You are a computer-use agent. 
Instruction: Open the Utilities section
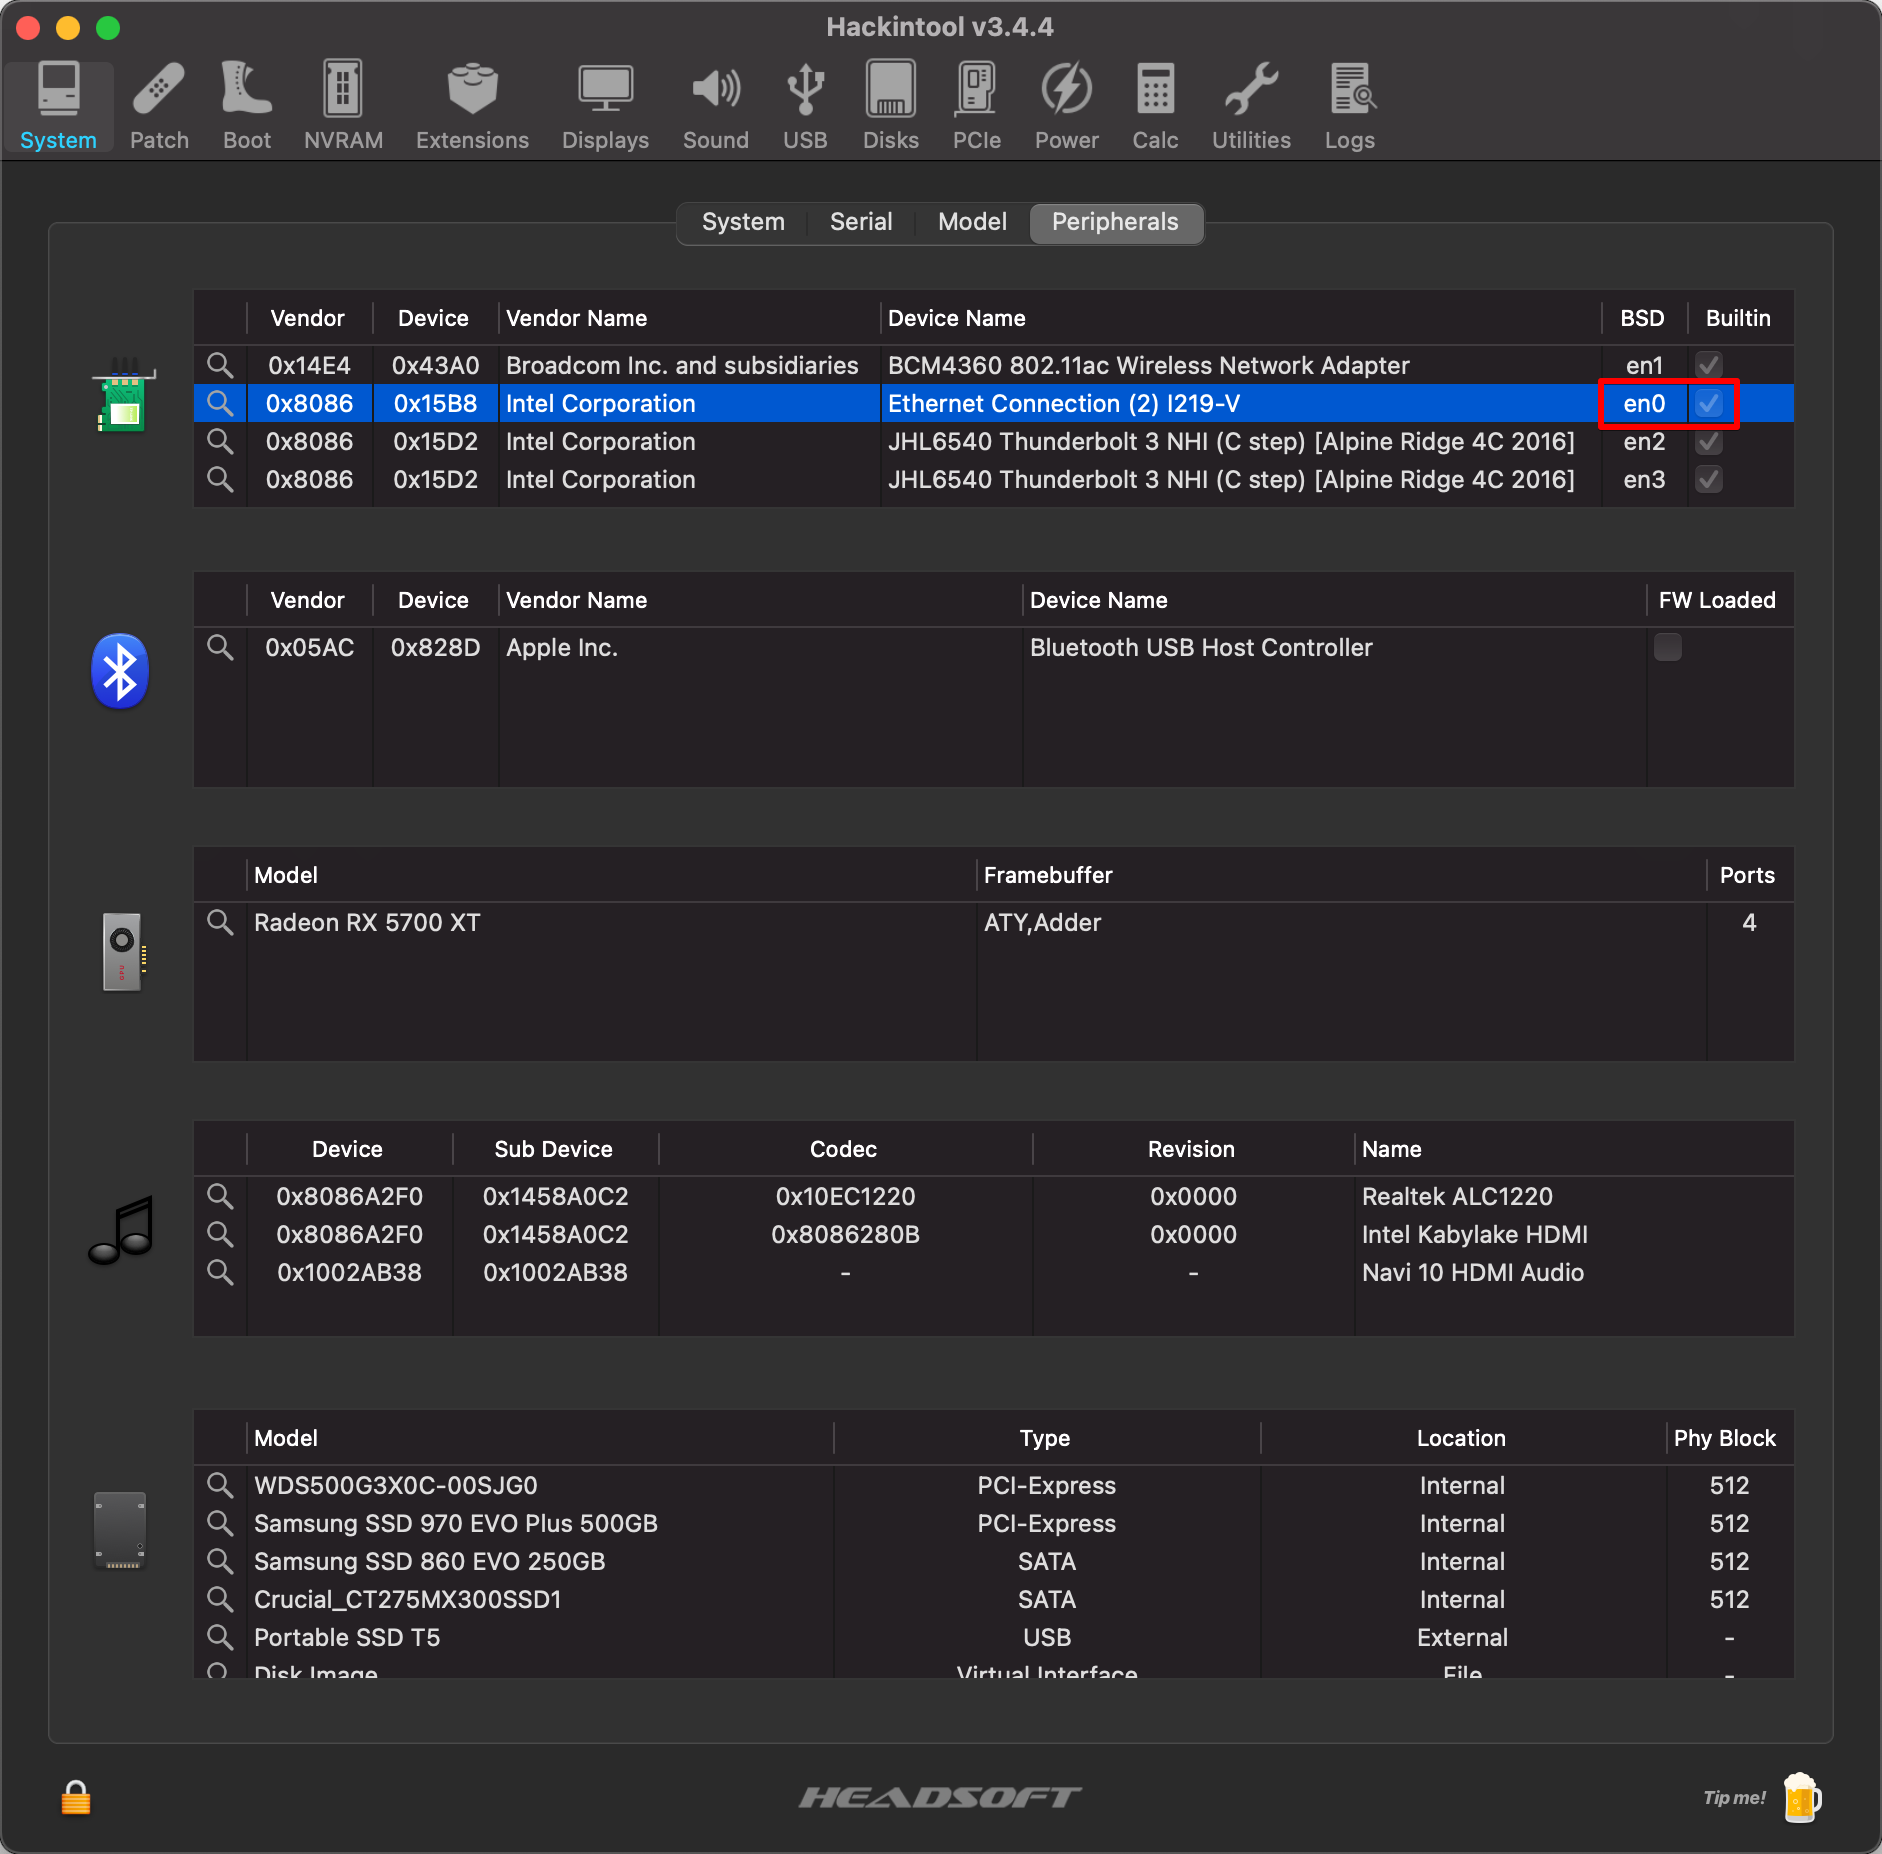coord(1251,106)
